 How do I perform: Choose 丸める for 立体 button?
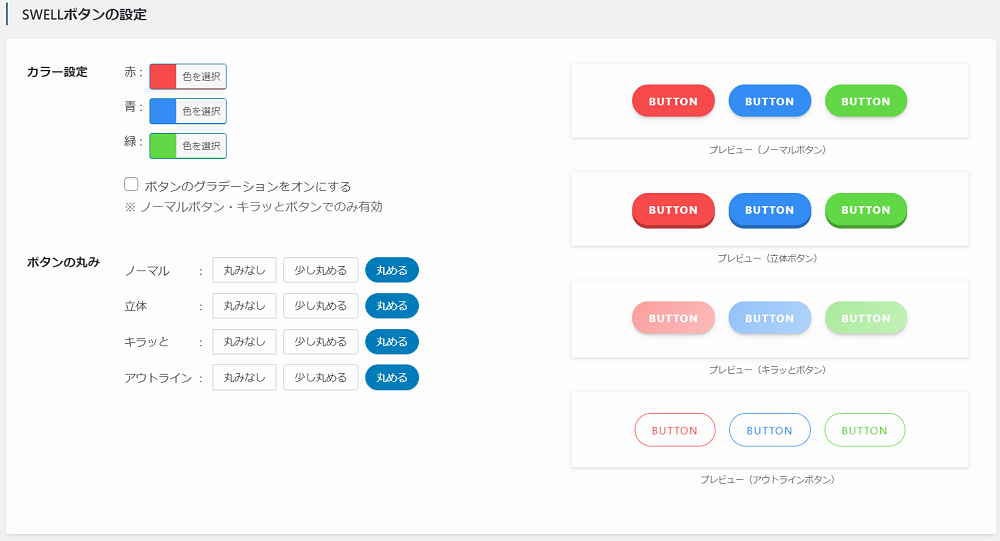pos(392,306)
